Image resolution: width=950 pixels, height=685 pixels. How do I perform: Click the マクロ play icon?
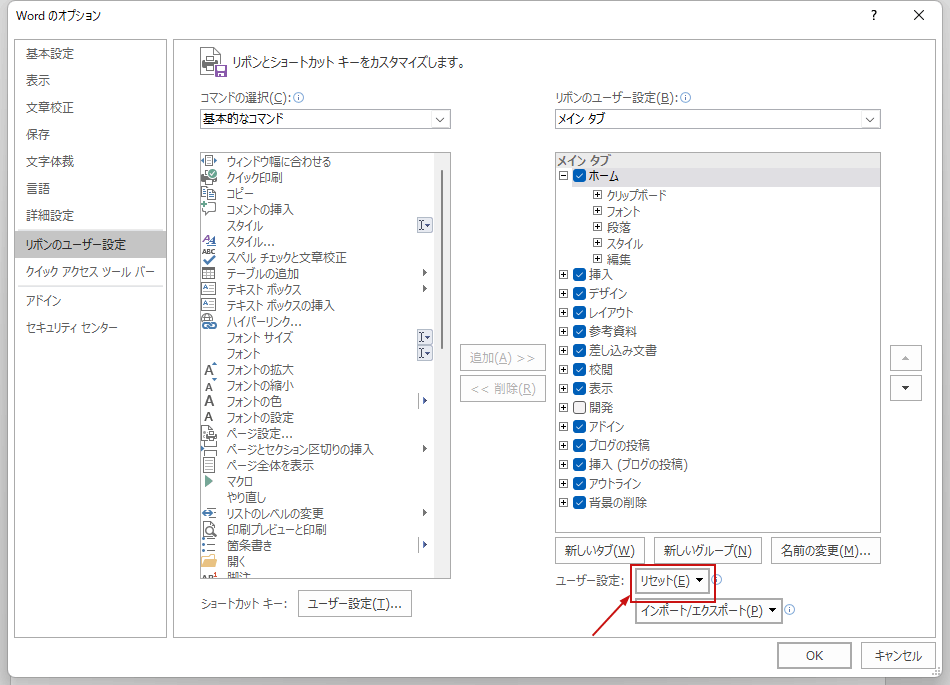coord(208,481)
